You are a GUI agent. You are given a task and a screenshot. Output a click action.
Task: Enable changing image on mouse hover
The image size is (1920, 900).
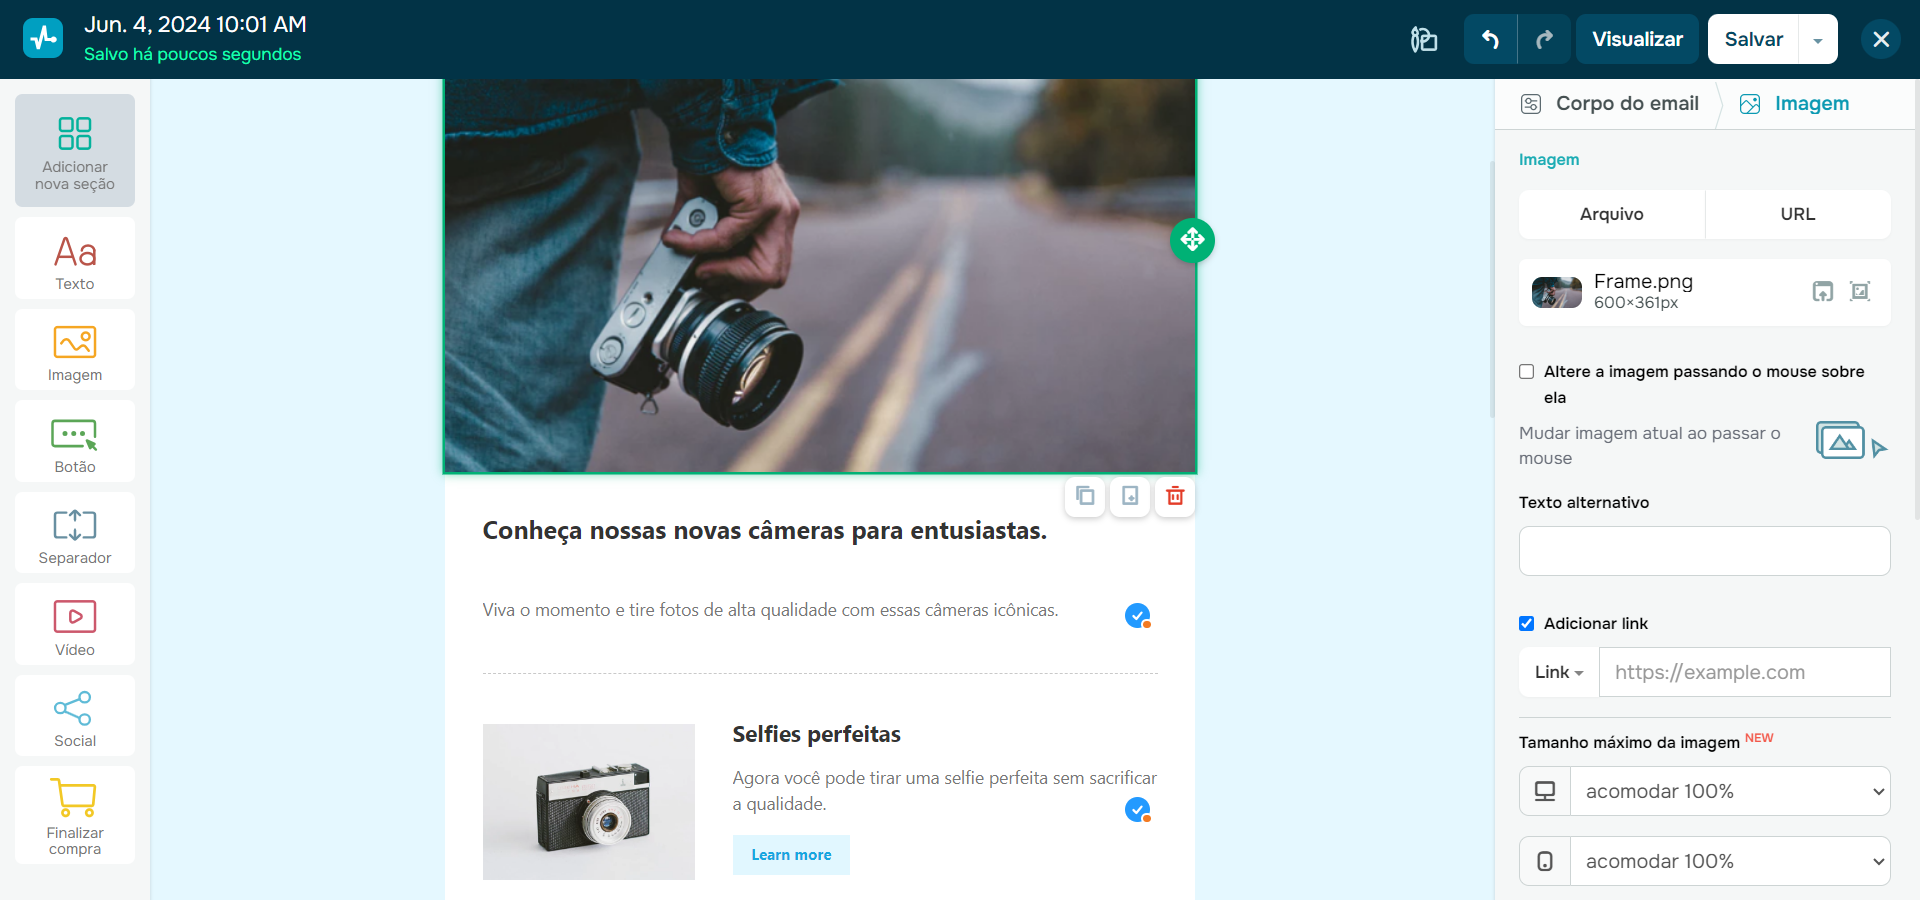click(x=1527, y=372)
